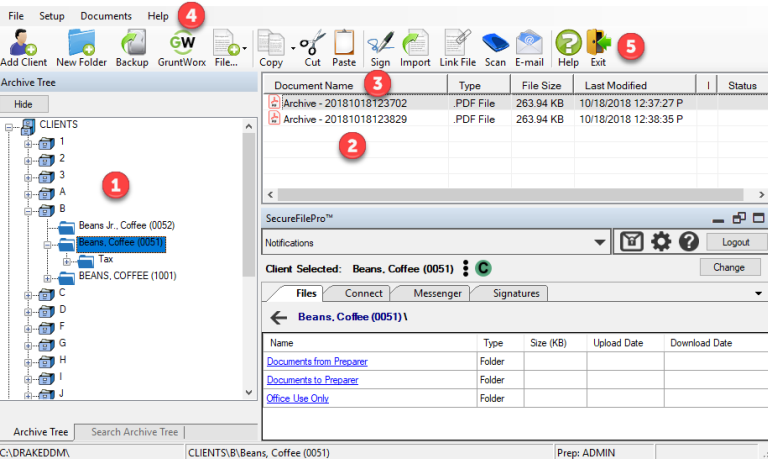768x459 pixels.
Task: Open SecureFilePro settings gear
Action: click(x=661, y=242)
